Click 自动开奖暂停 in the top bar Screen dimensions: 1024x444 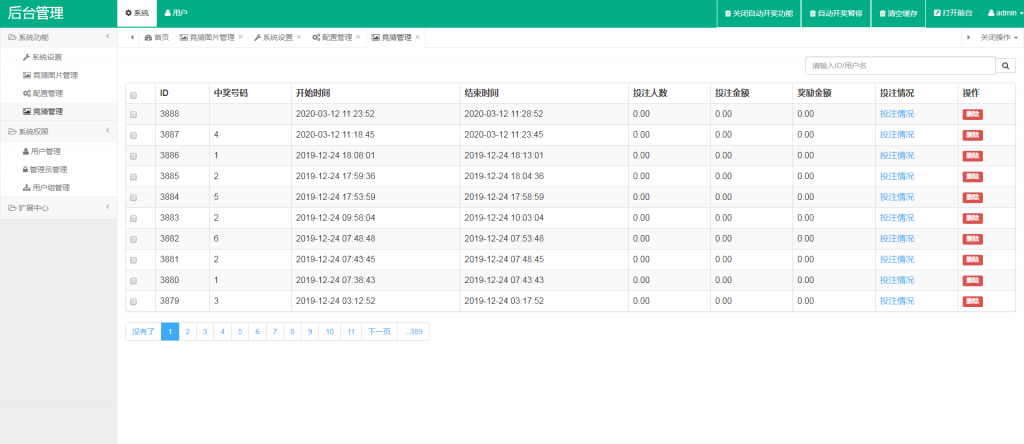pyautogui.click(x=836, y=14)
